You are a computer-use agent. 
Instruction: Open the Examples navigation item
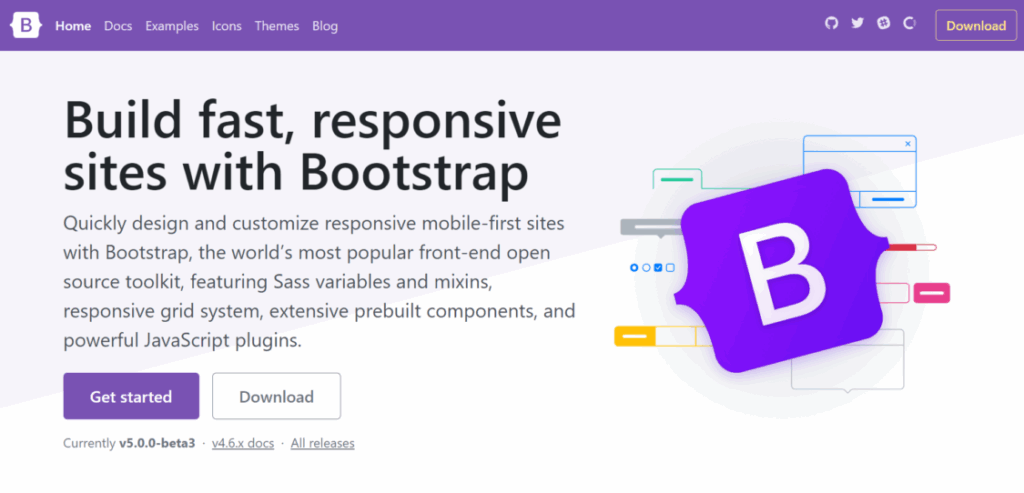[x=172, y=26]
